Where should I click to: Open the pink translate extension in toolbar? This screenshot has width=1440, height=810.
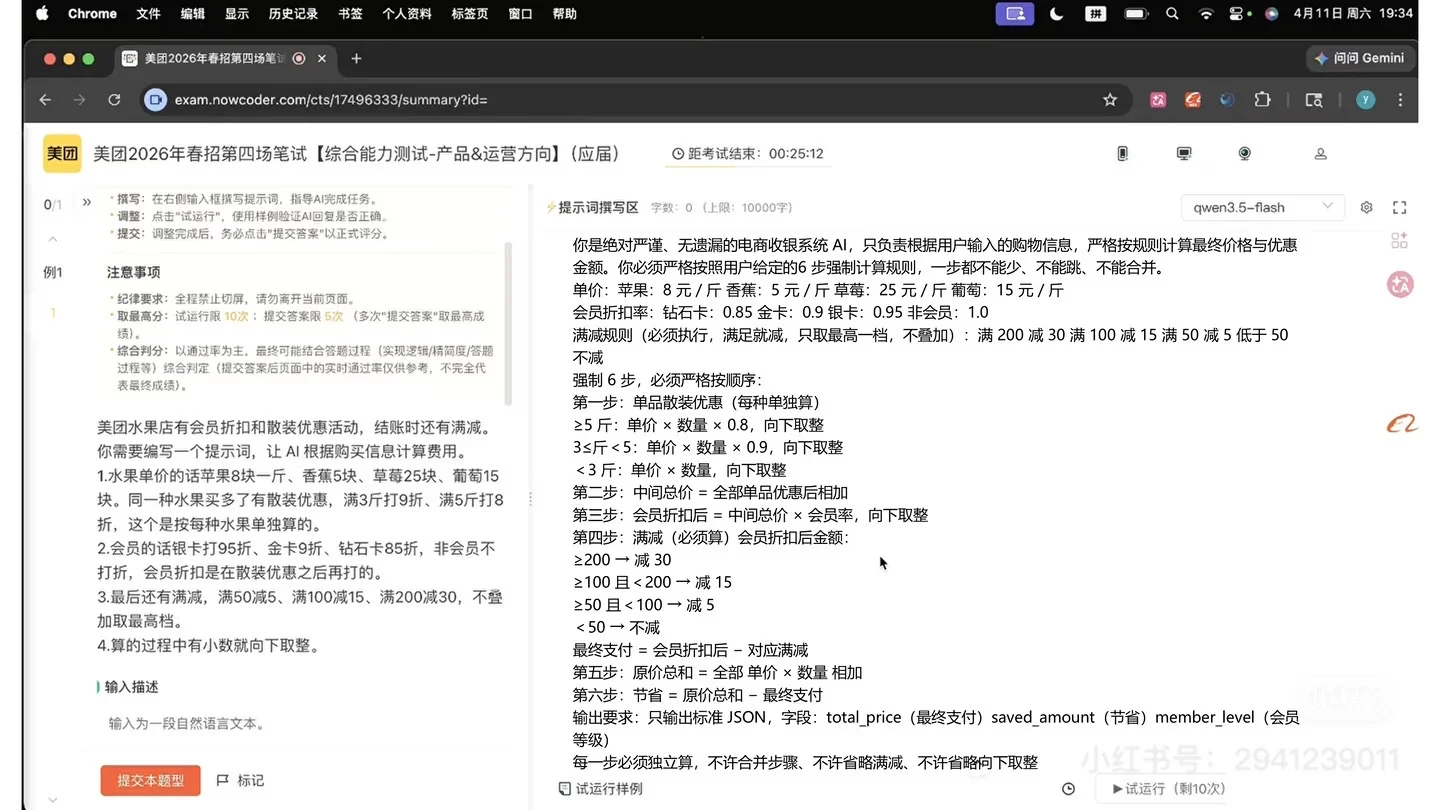coord(1158,100)
